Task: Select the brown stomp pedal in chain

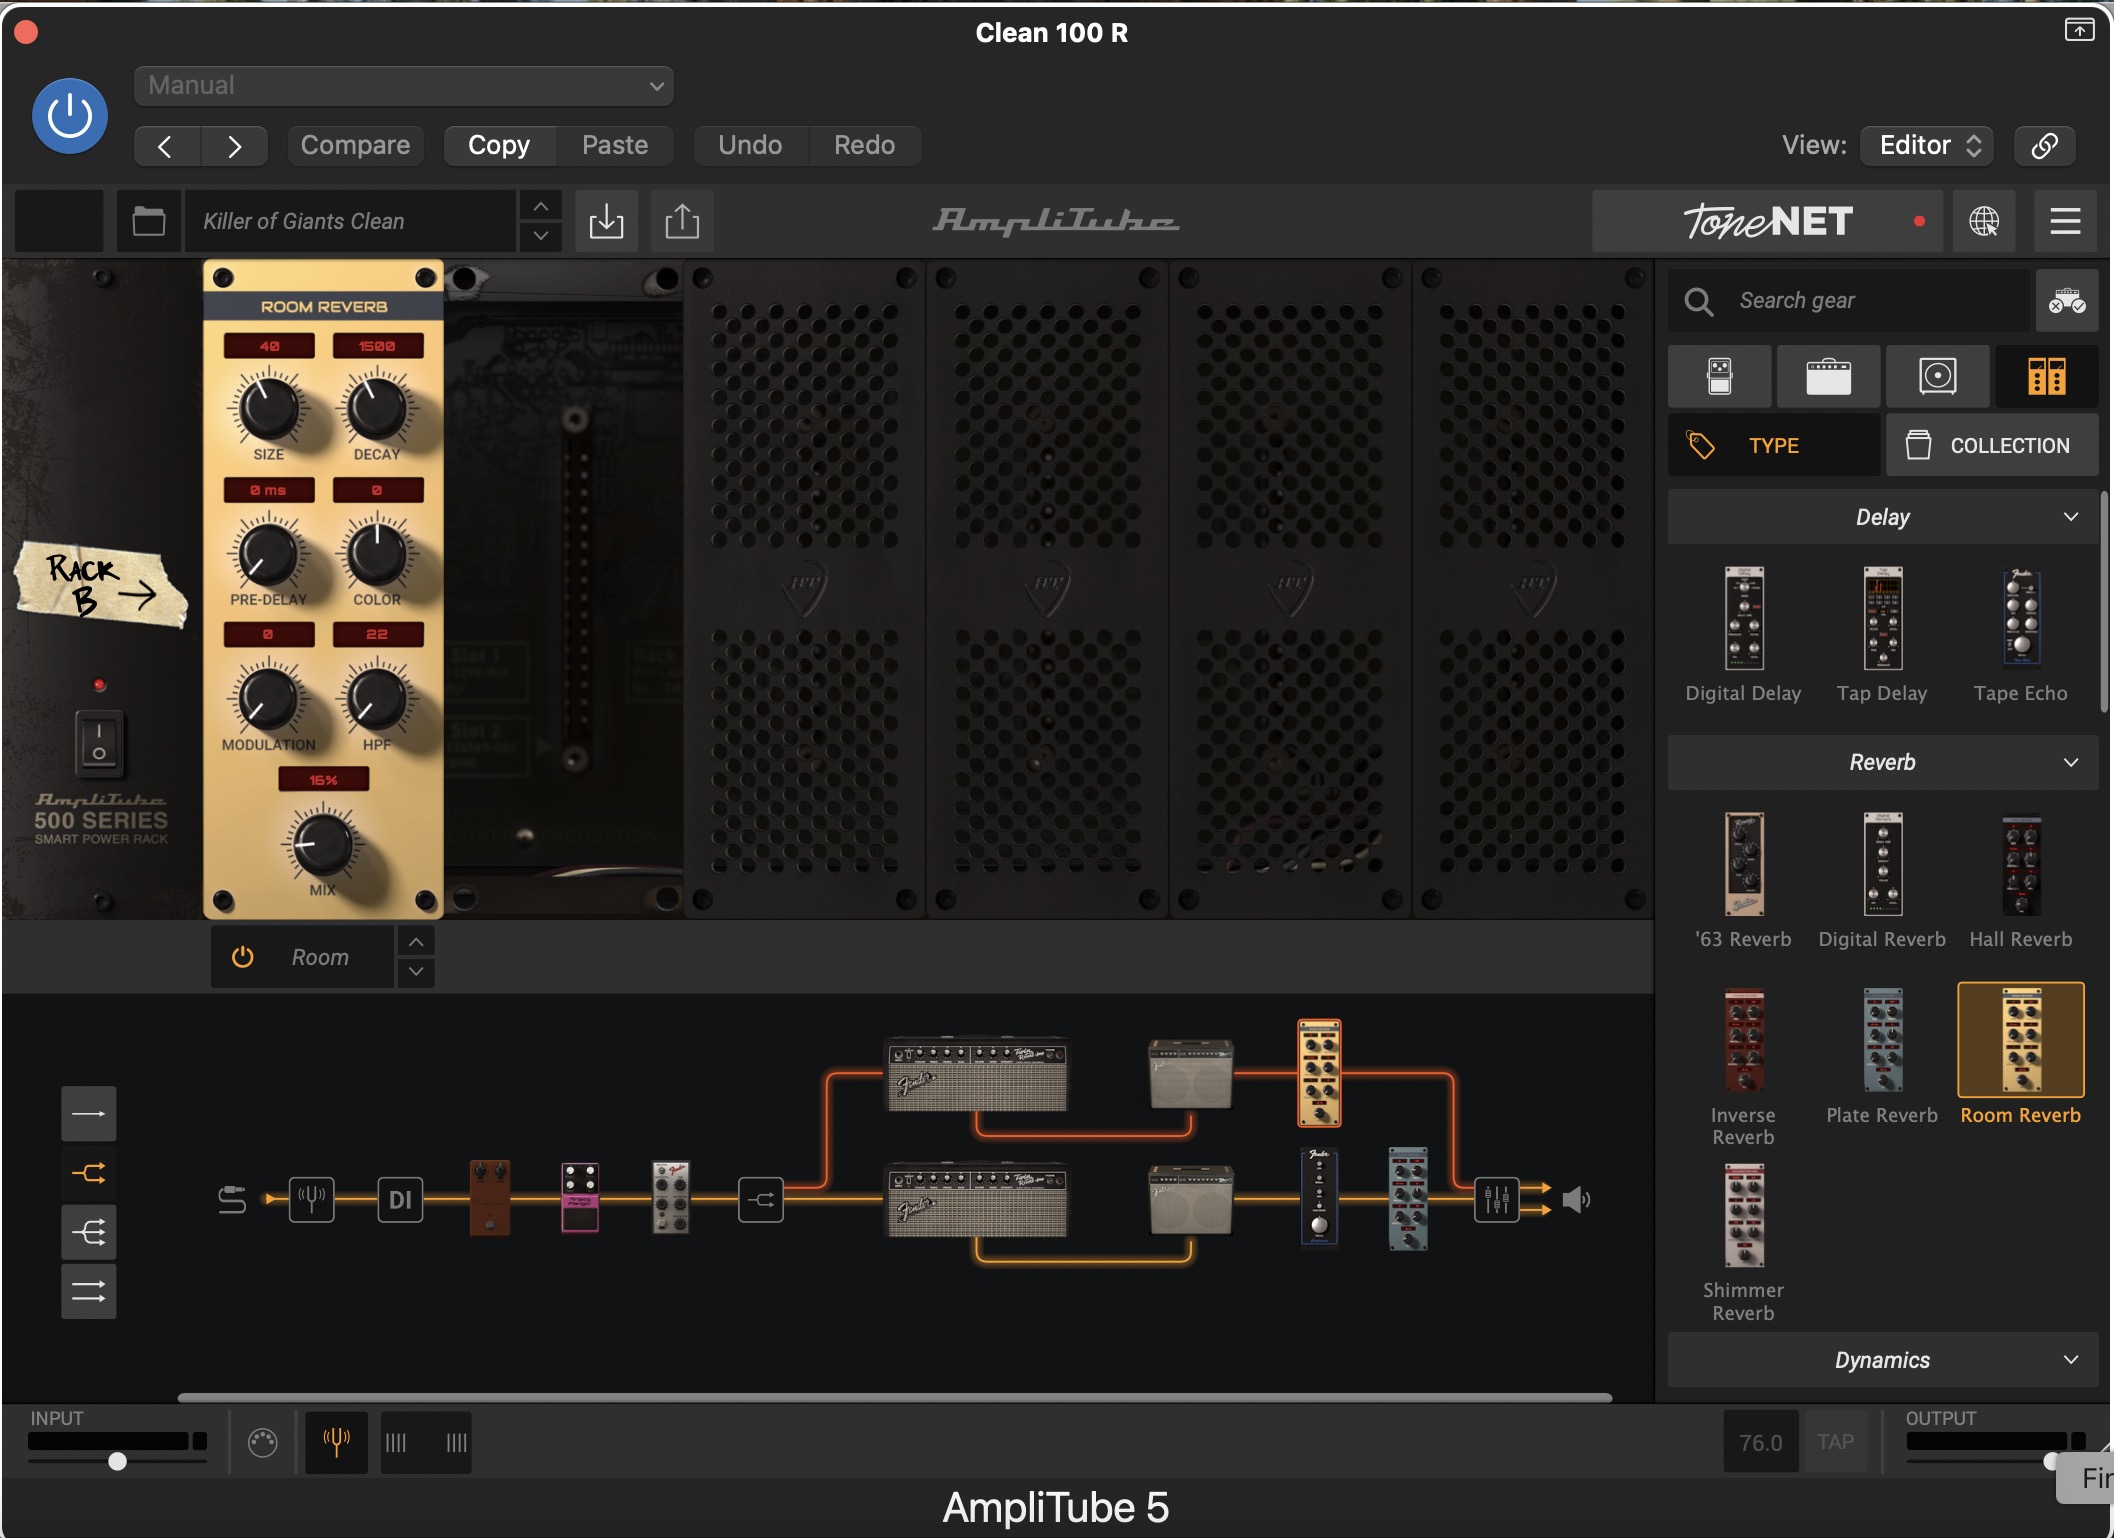Action: point(490,1197)
